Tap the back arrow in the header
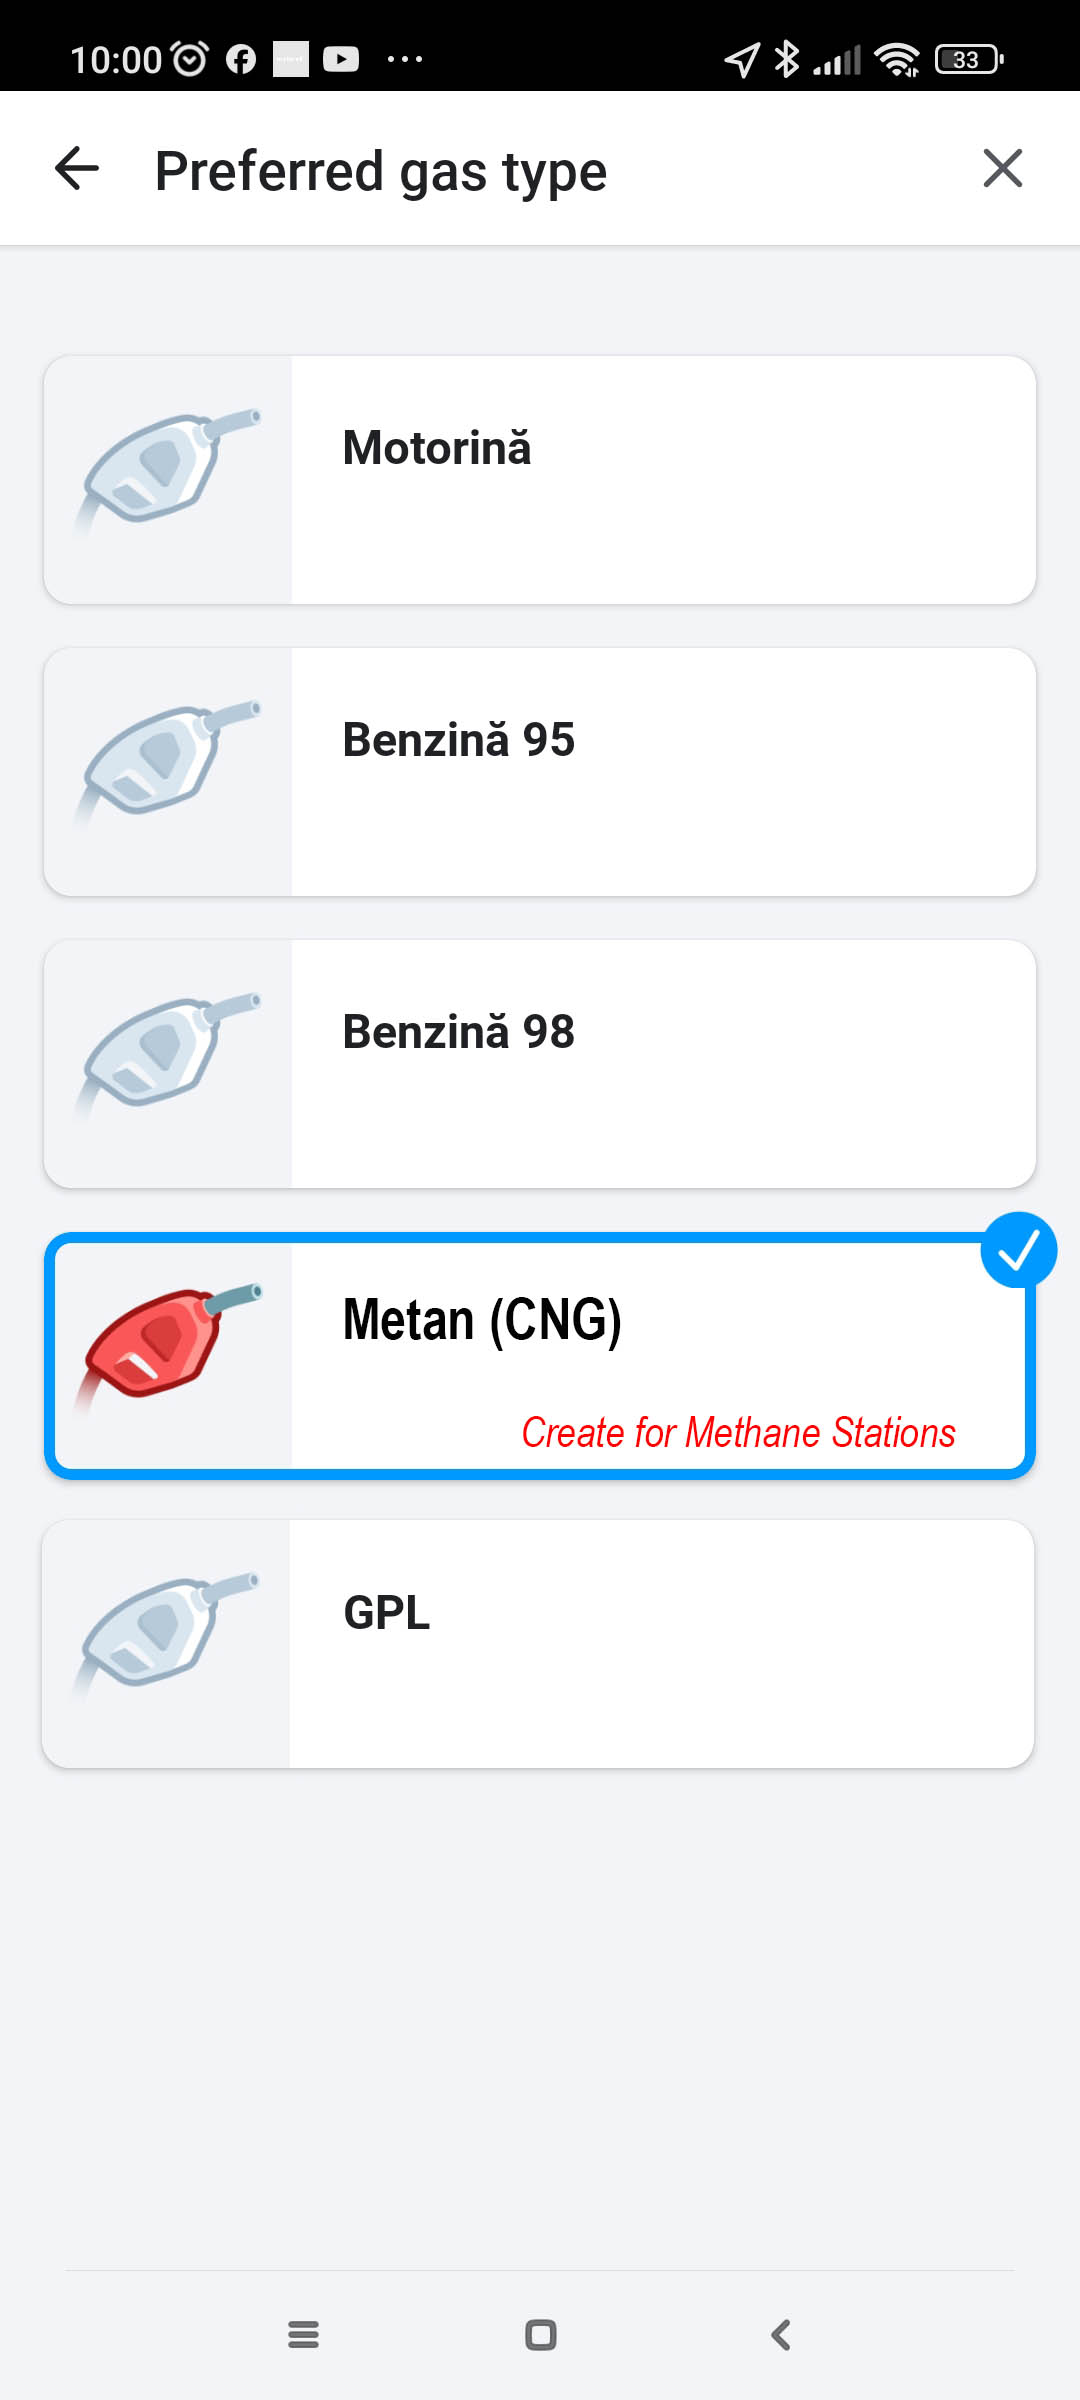 pyautogui.click(x=77, y=168)
